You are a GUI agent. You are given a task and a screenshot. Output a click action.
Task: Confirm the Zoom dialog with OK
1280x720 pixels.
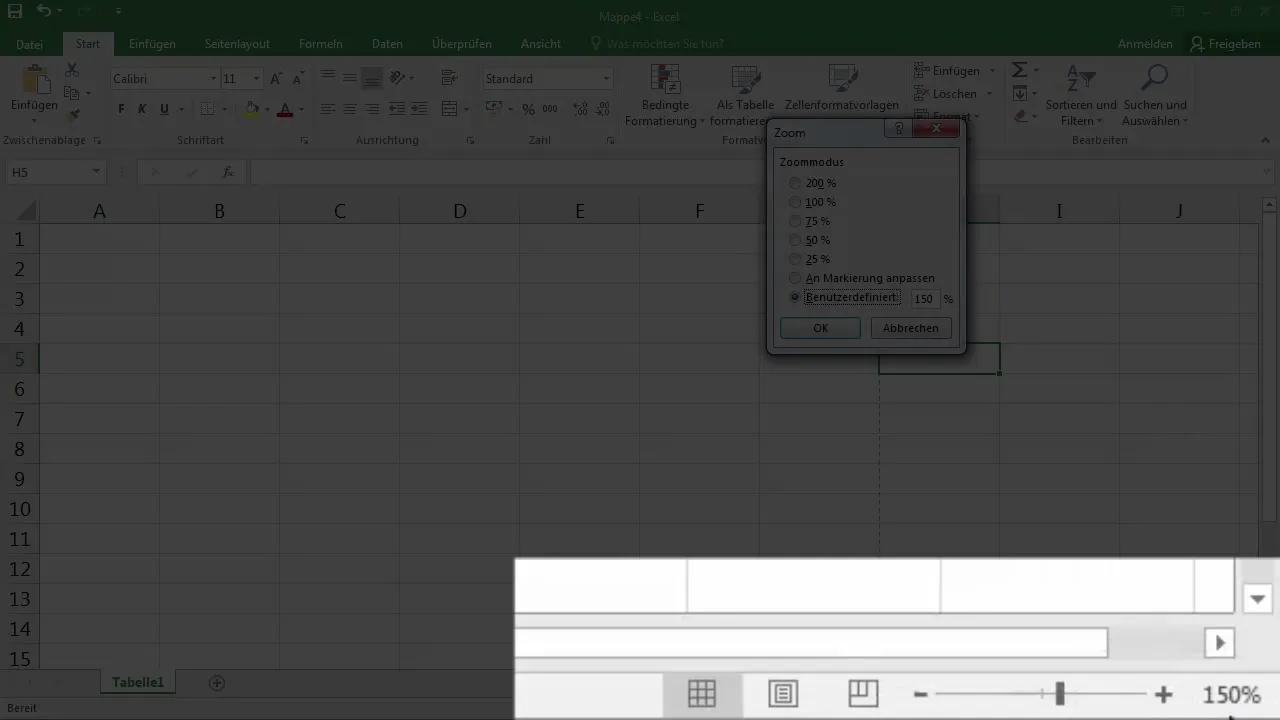pyautogui.click(x=820, y=328)
